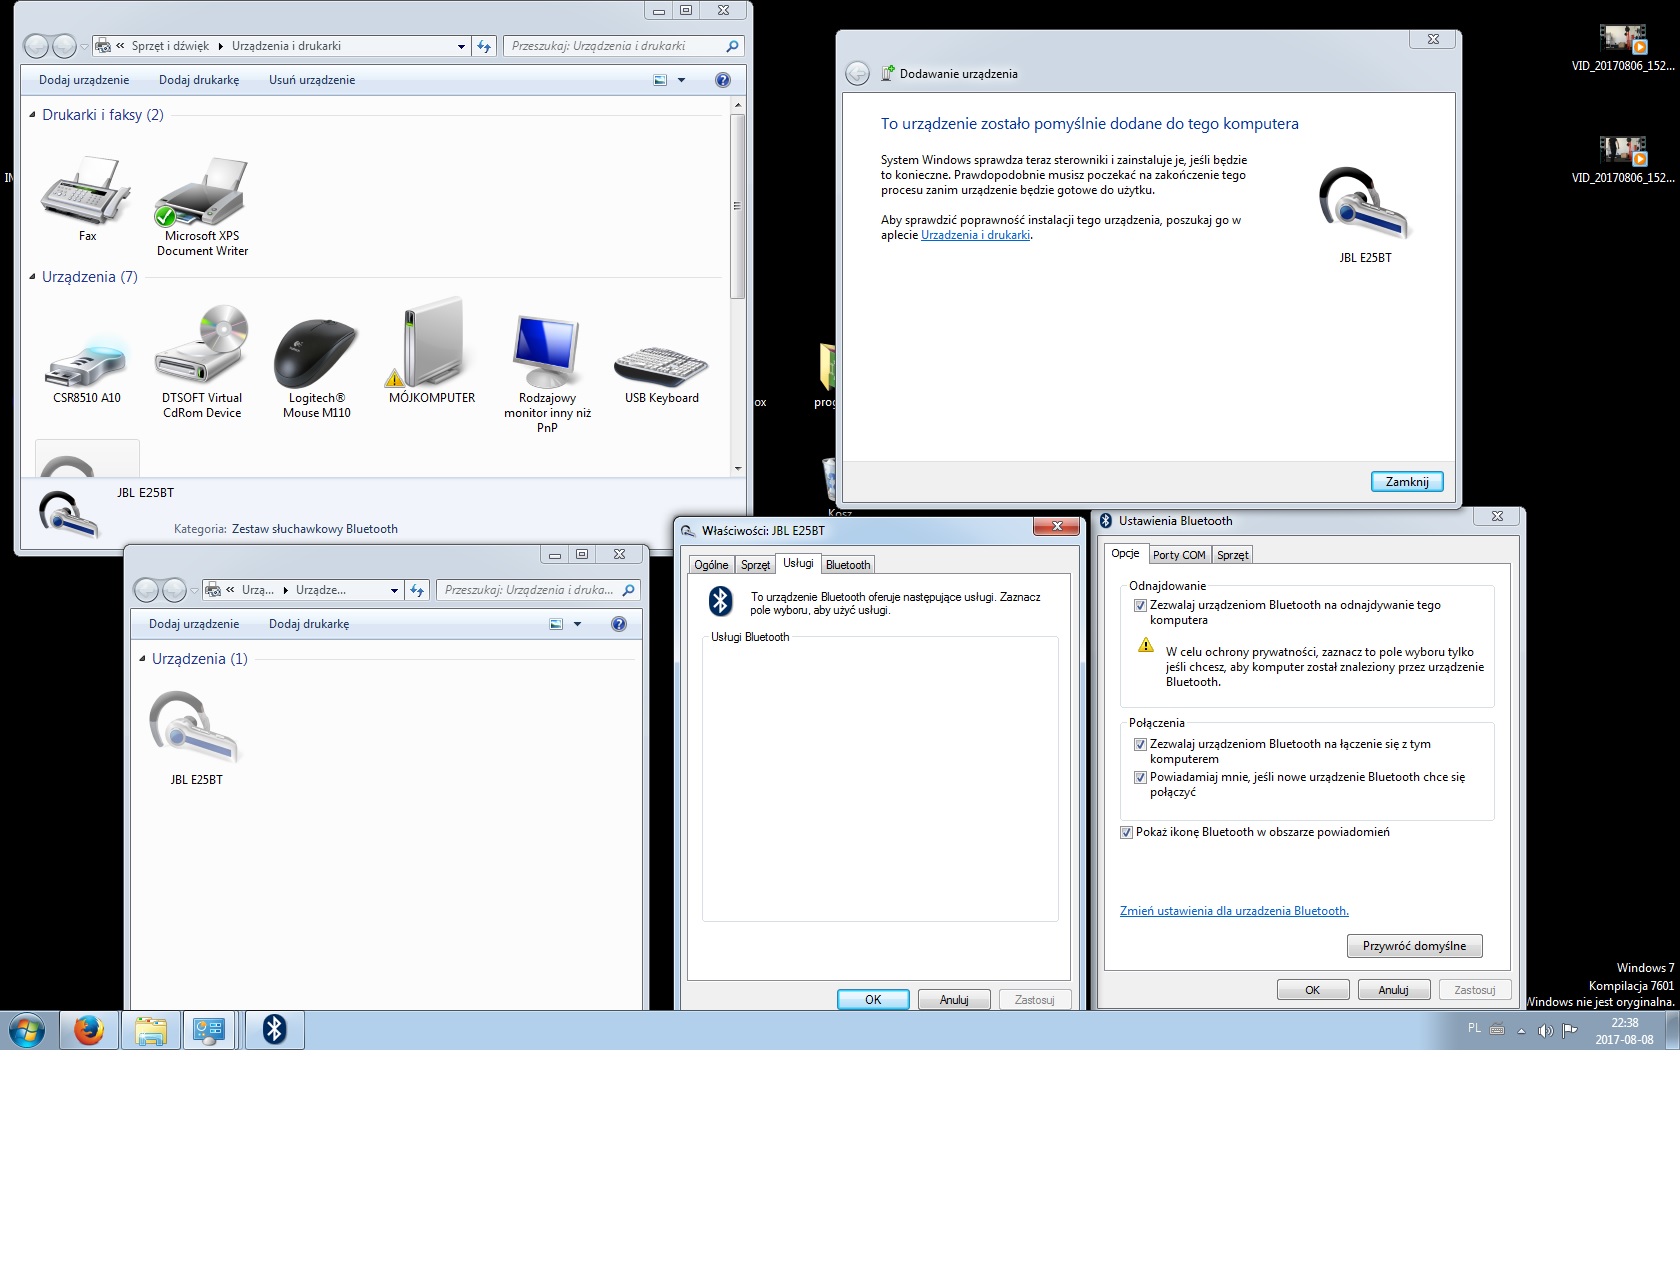The image size is (1680, 1280).
Task: Toggle allow Bluetooth devices to find this computer
Action: [x=1140, y=606]
